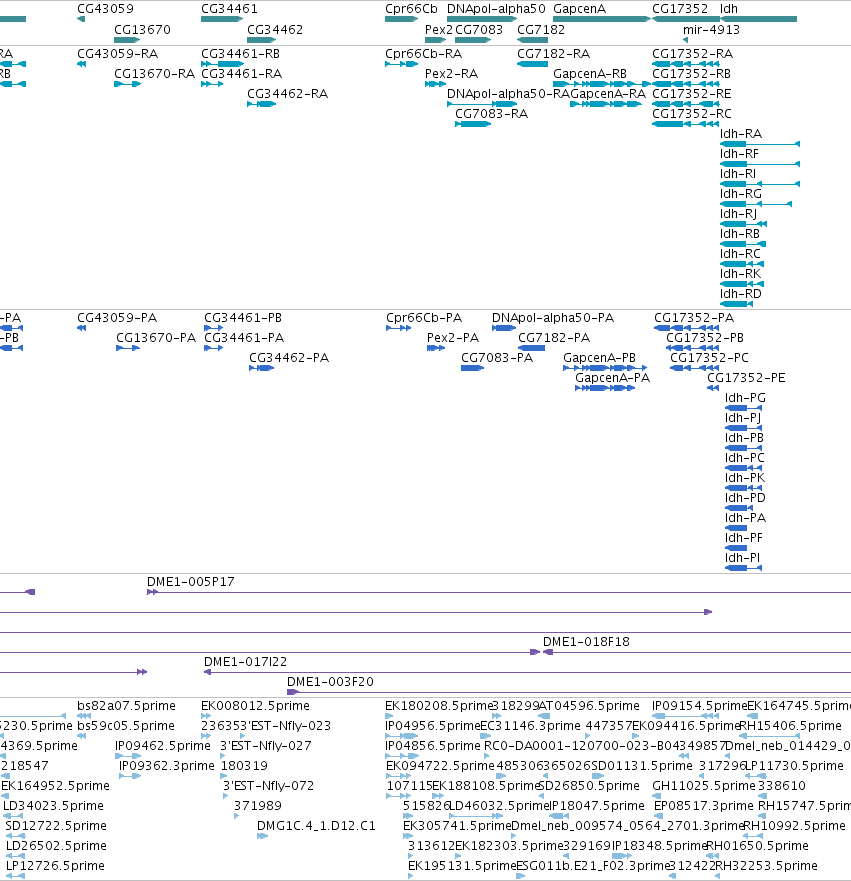Select the CG7182 gene label
Viewport: 851px width, 881px height.
pos(541,30)
